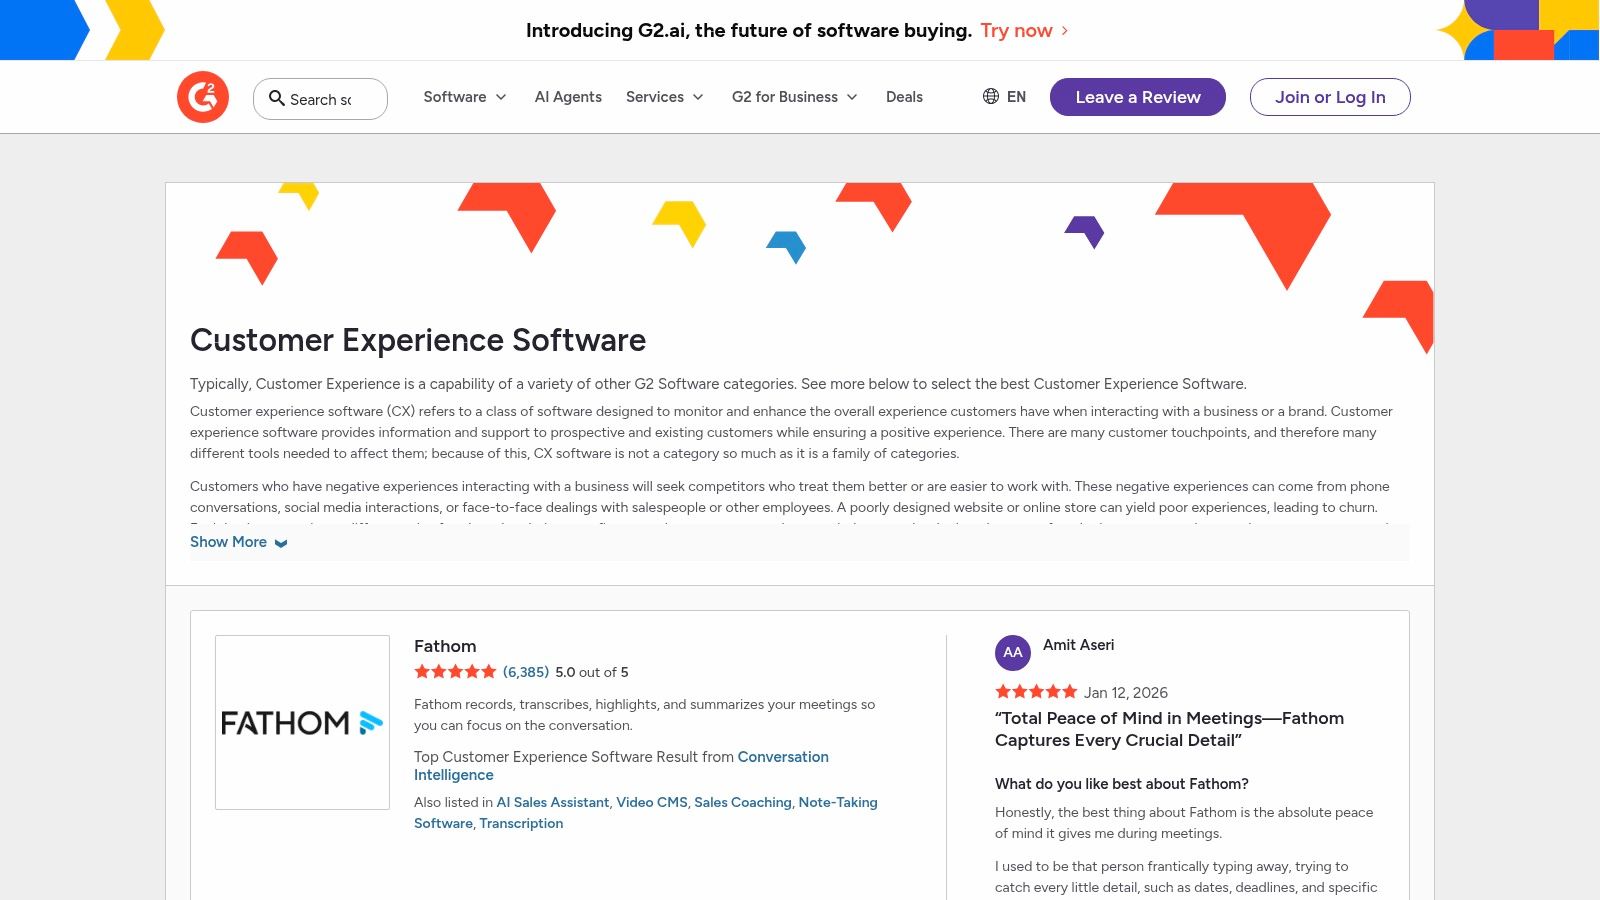Click the review star rating by Jan 12
Viewport: 1600px width, 900px height.
pyautogui.click(x=1036, y=692)
